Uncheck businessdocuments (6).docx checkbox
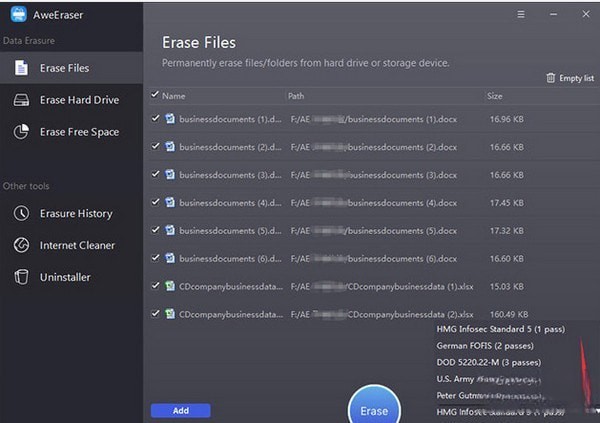Screen dimensions: 600x423 point(155,258)
